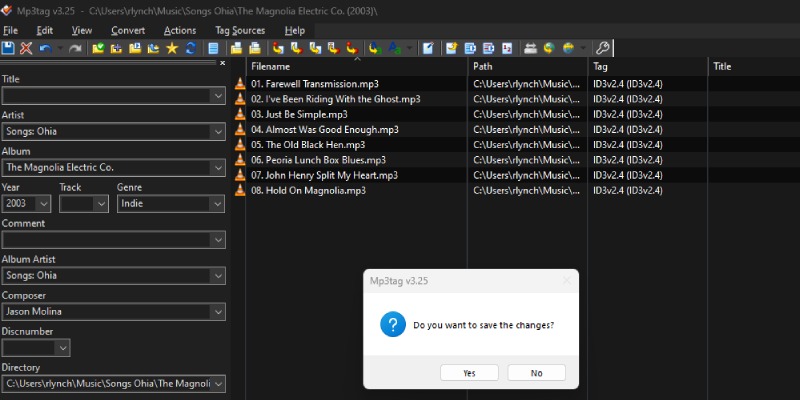Viewport: 800px width, 400px height.
Task: Sort by the Filename column header
Action: 357,67
